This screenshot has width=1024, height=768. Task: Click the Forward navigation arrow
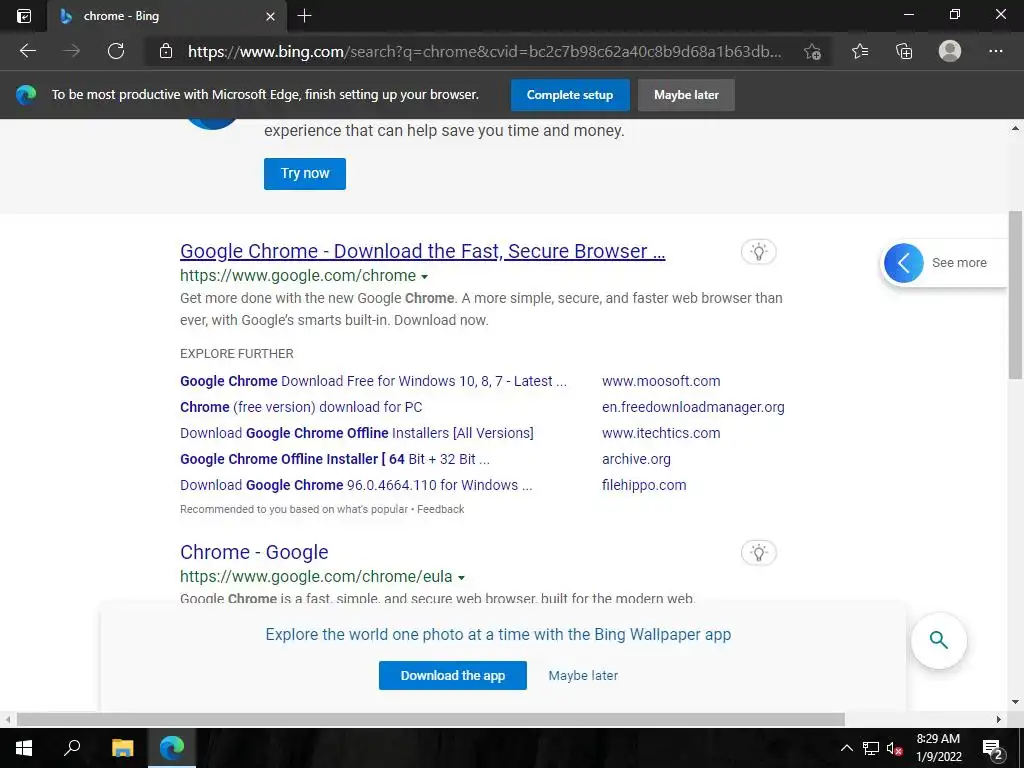[72, 51]
